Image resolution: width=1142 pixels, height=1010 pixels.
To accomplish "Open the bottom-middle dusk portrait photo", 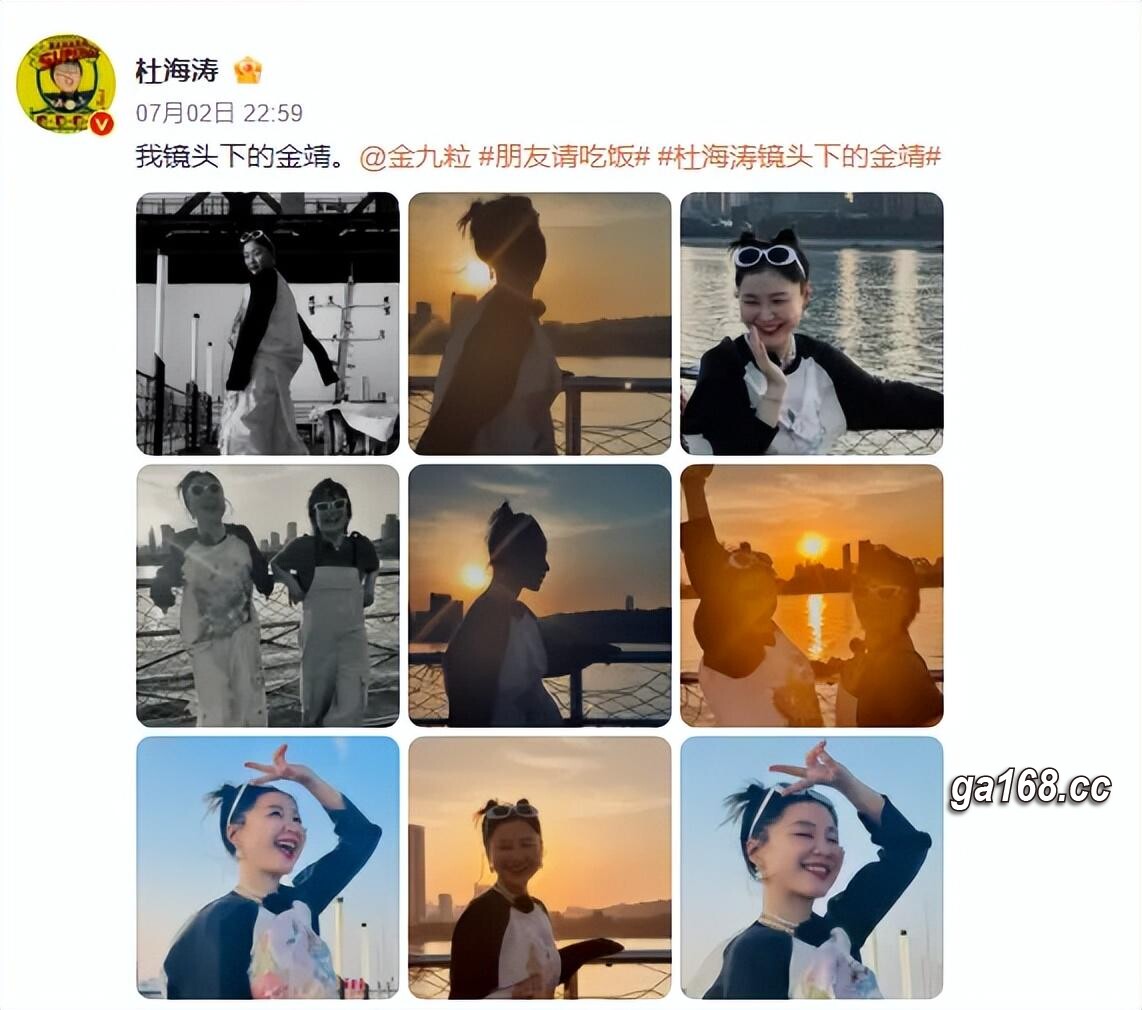I will coord(540,867).
